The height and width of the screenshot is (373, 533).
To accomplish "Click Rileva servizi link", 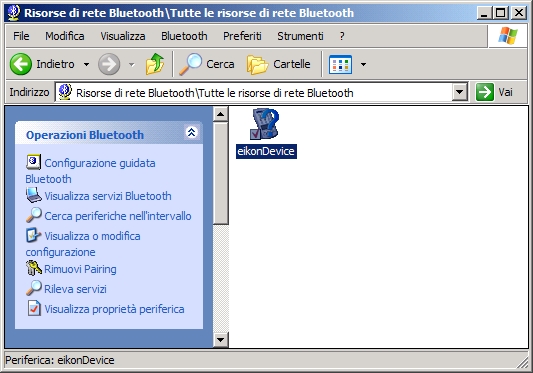I will click(75, 289).
